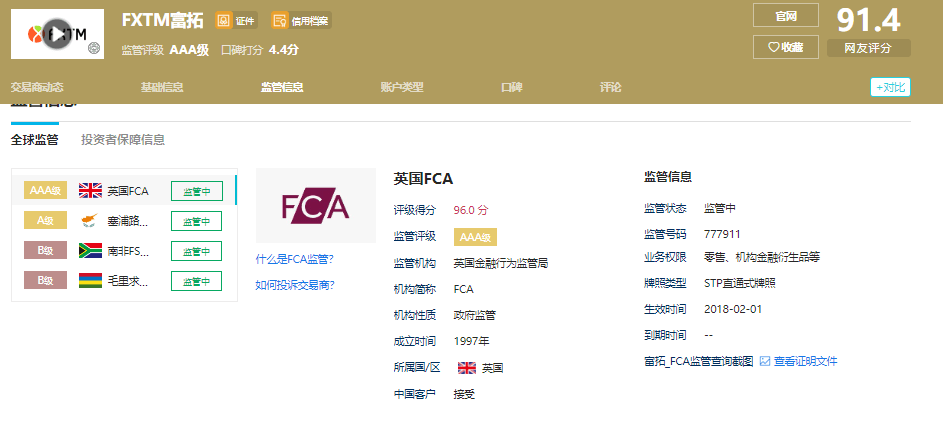Click the B级 badge beside 南非FS...
Screen dimensions: 943x431
[x=45, y=251]
